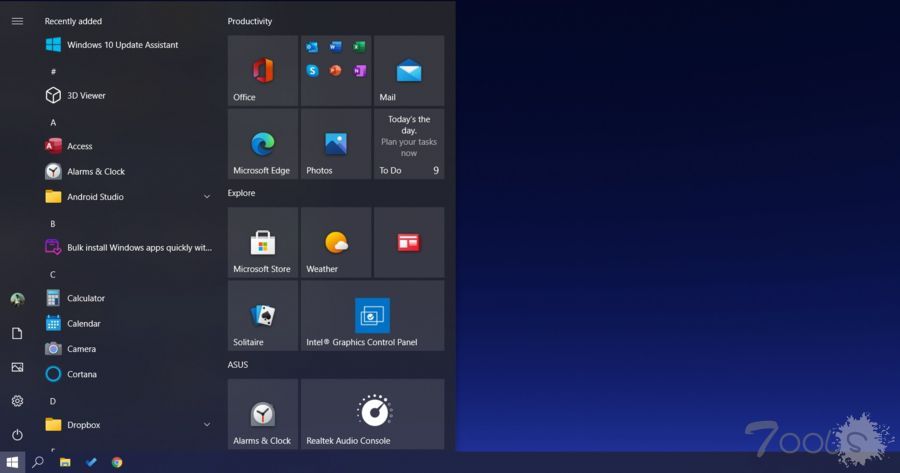Open Calculator from app list

[85, 298]
